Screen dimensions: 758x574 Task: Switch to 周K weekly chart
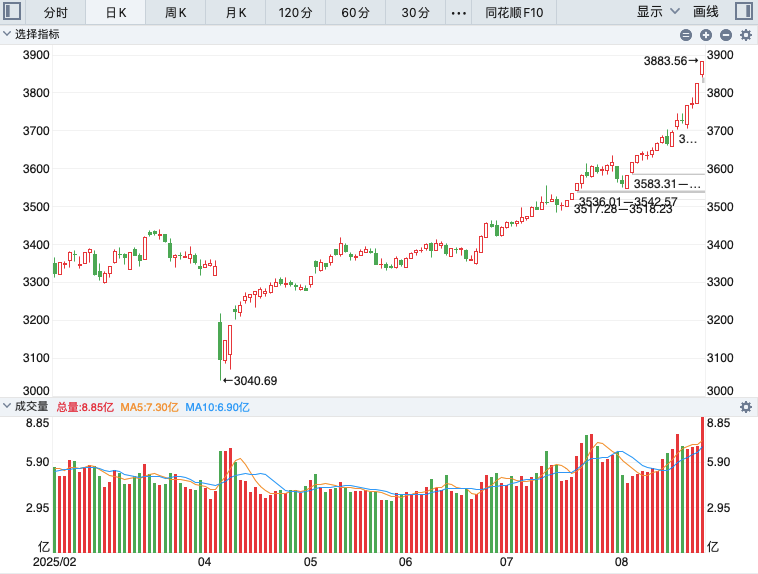(x=175, y=12)
